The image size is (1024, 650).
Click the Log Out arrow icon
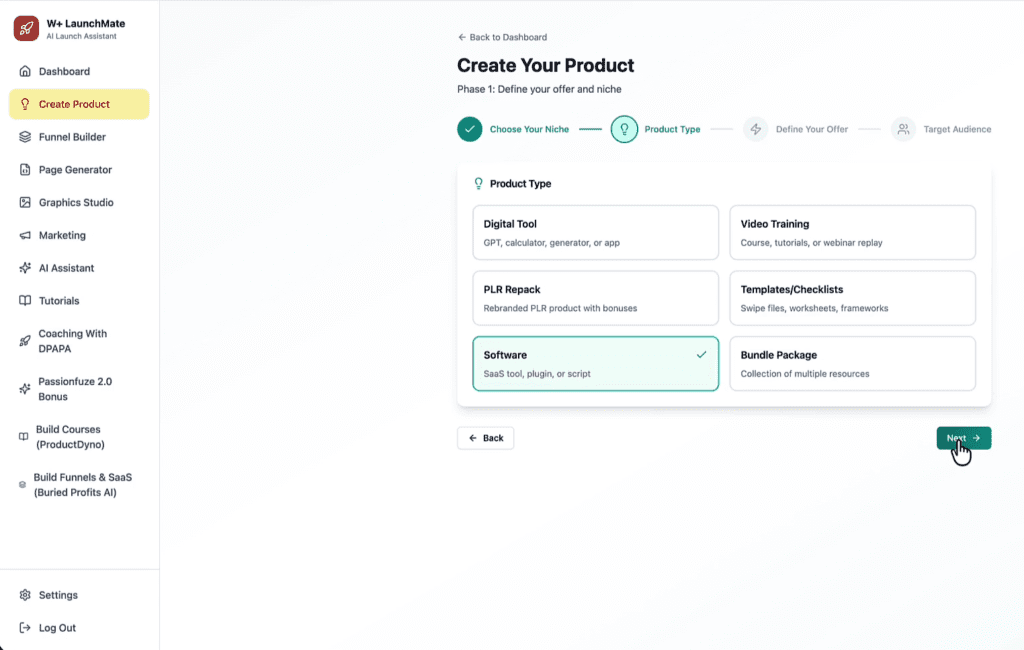tap(25, 628)
